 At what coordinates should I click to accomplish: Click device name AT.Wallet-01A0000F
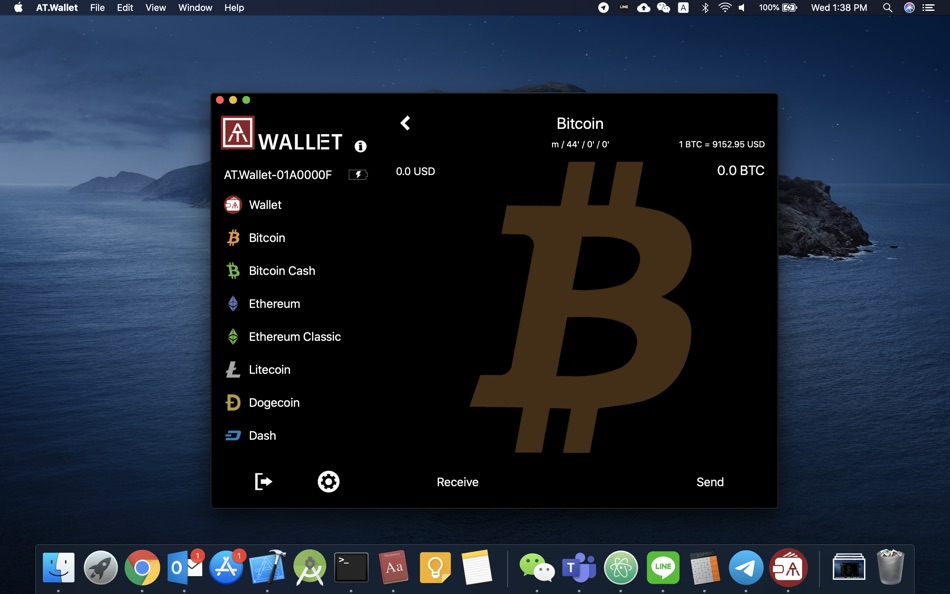point(277,175)
